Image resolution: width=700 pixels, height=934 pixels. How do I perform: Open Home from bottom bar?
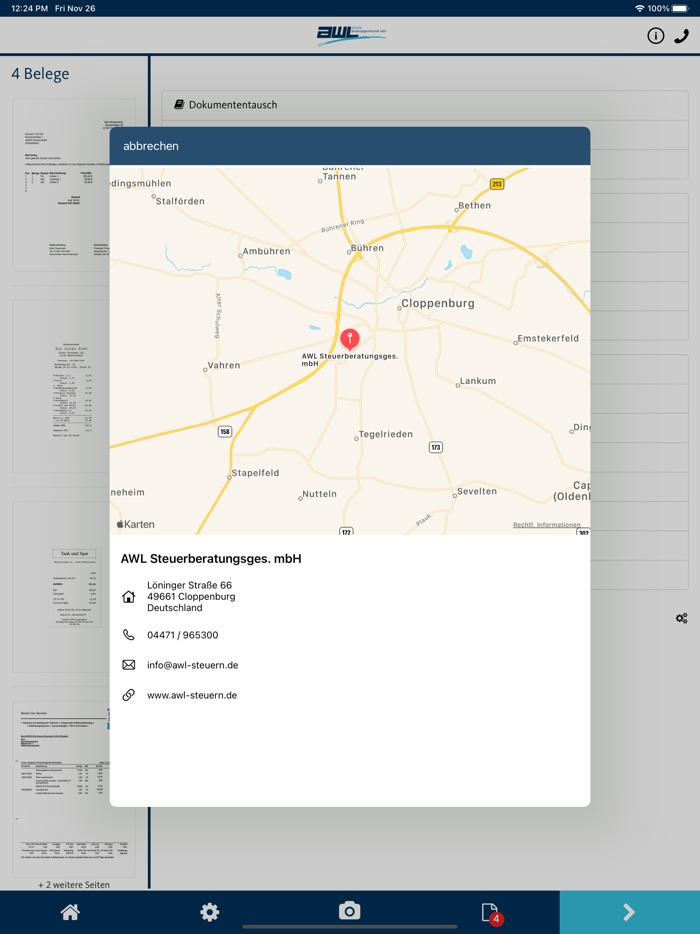70,911
